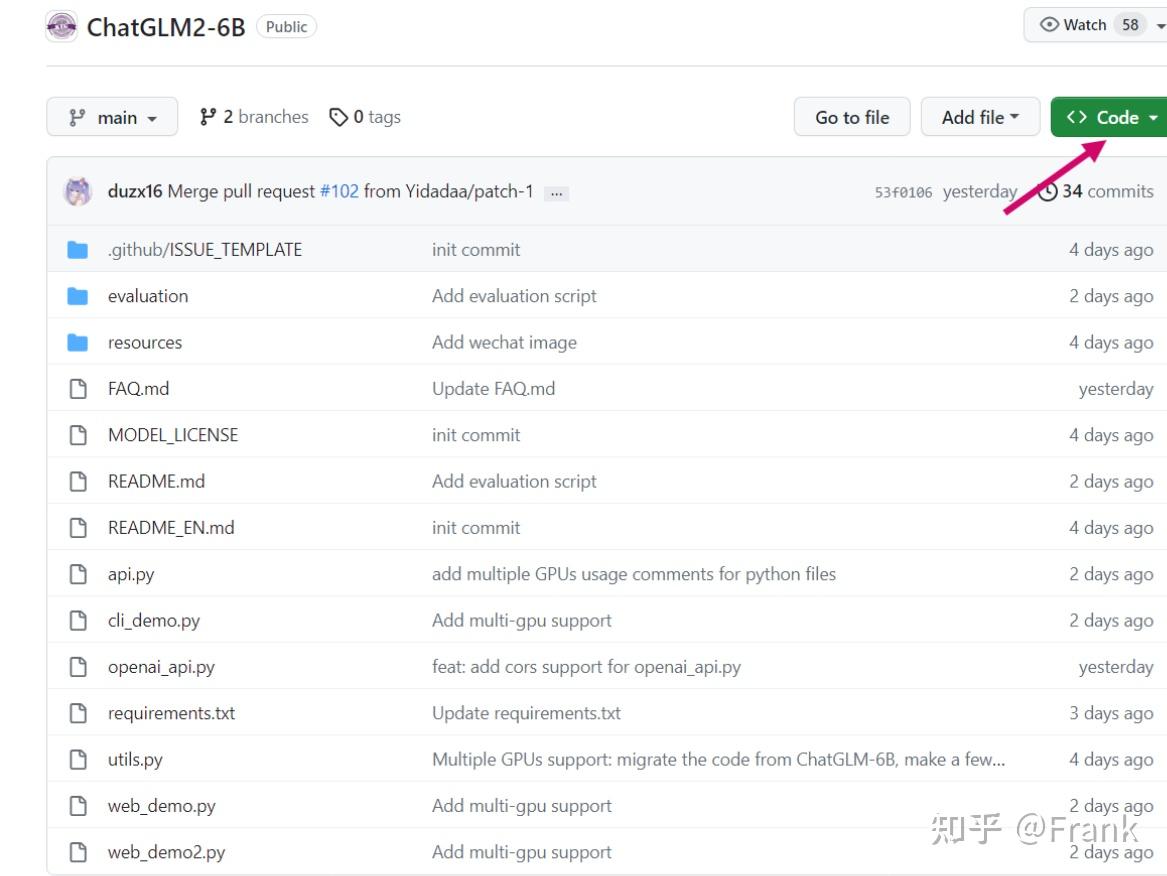Click the MODEL_LICENSE file icon
Screen dimensions: 1167x876
click(x=78, y=435)
